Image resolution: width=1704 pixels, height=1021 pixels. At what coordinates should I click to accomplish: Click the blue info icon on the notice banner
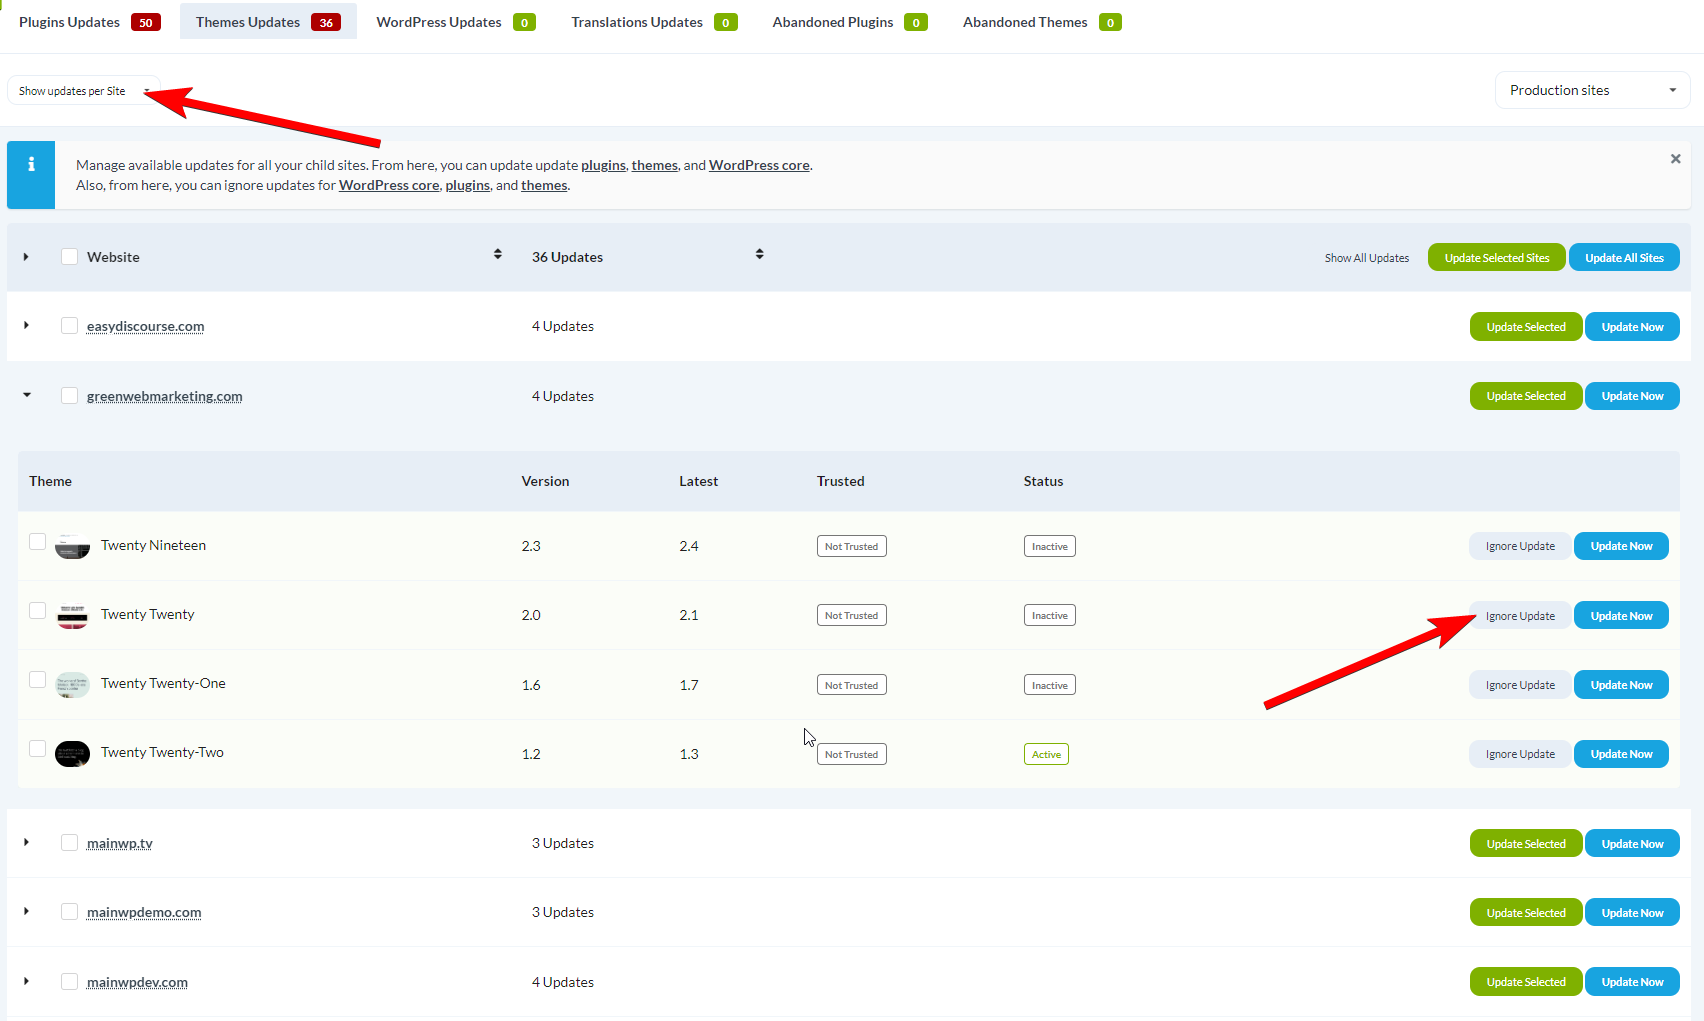pyautogui.click(x=30, y=164)
